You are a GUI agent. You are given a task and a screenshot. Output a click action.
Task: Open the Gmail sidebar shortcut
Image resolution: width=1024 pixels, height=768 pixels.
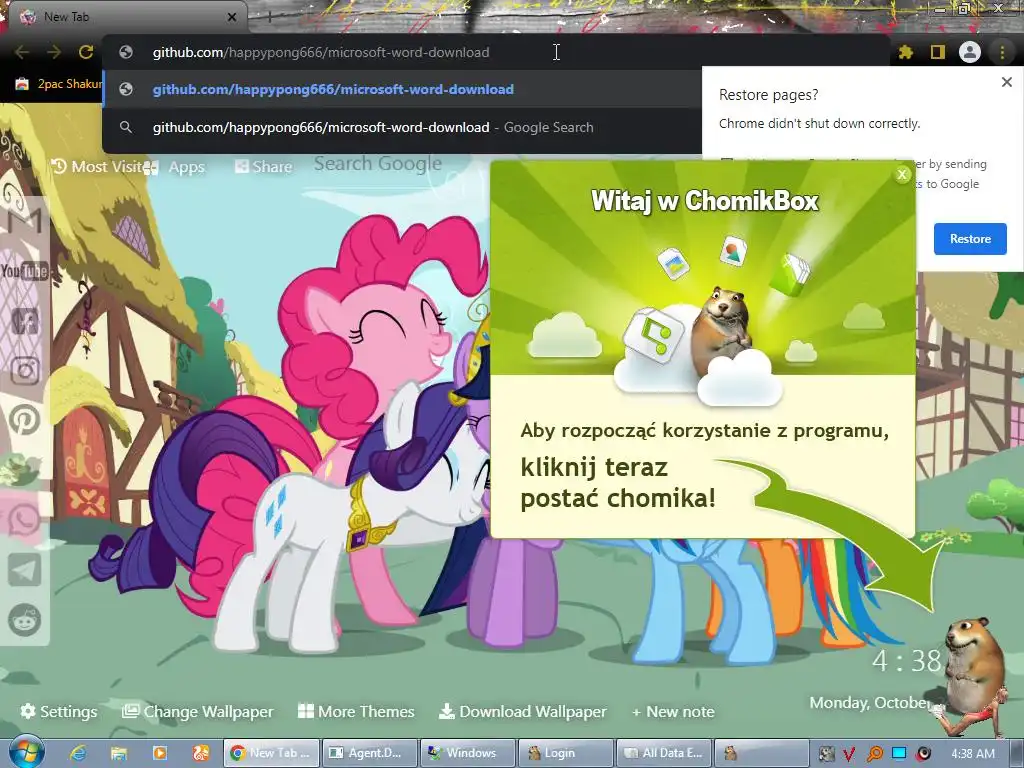25,221
